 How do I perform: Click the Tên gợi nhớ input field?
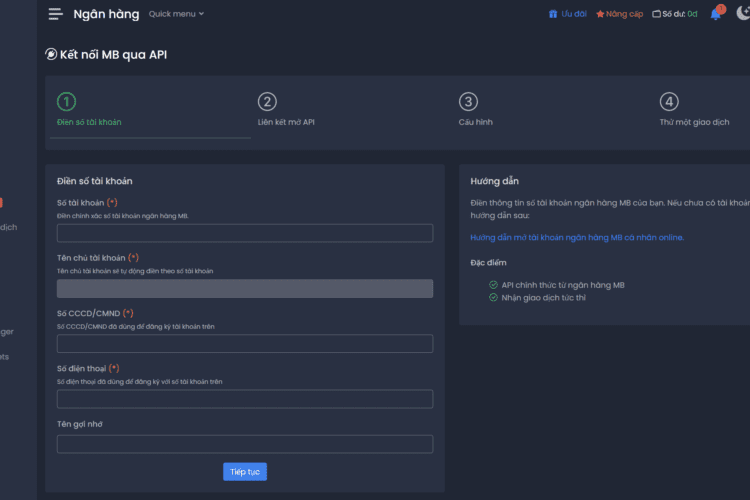click(x=245, y=444)
